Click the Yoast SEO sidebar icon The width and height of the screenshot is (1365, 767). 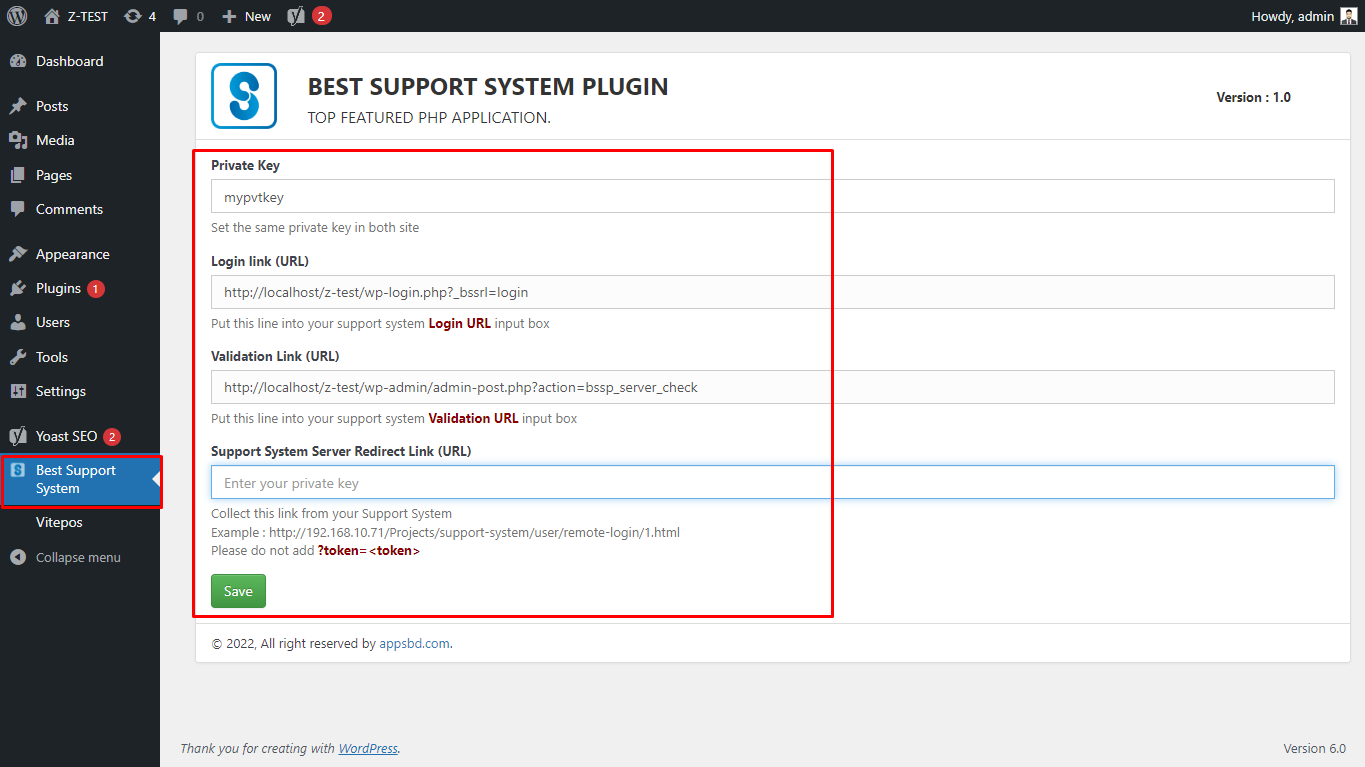[18, 436]
